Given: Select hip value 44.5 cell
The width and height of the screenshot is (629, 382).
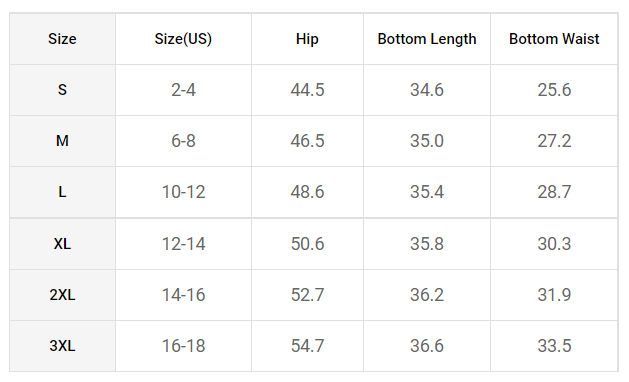Looking at the screenshot, I should [x=307, y=90].
